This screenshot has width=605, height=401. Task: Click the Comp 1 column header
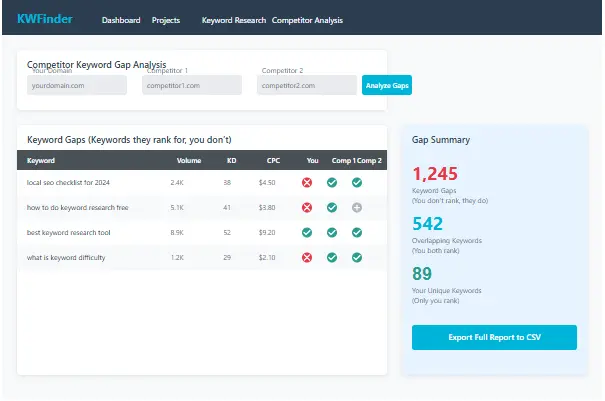pyautogui.click(x=343, y=161)
